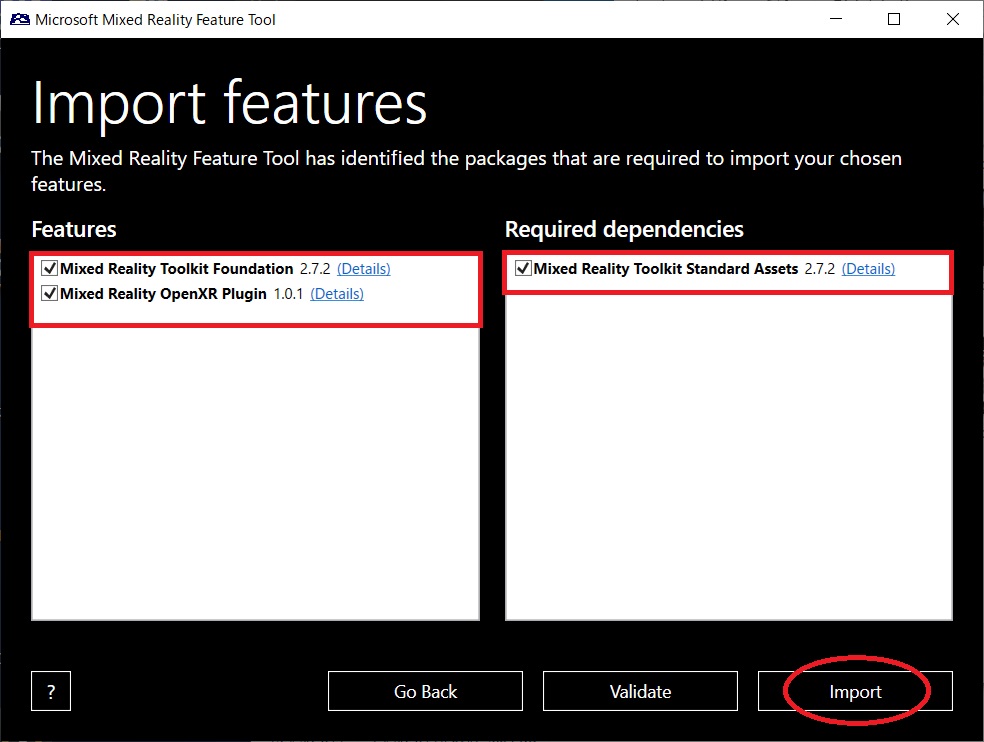Click the Import button
Viewport: 984px width, 742px height.
855,691
